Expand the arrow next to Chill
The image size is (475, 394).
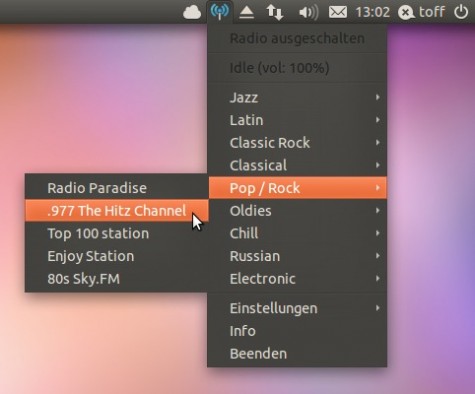tap(378, 233)
